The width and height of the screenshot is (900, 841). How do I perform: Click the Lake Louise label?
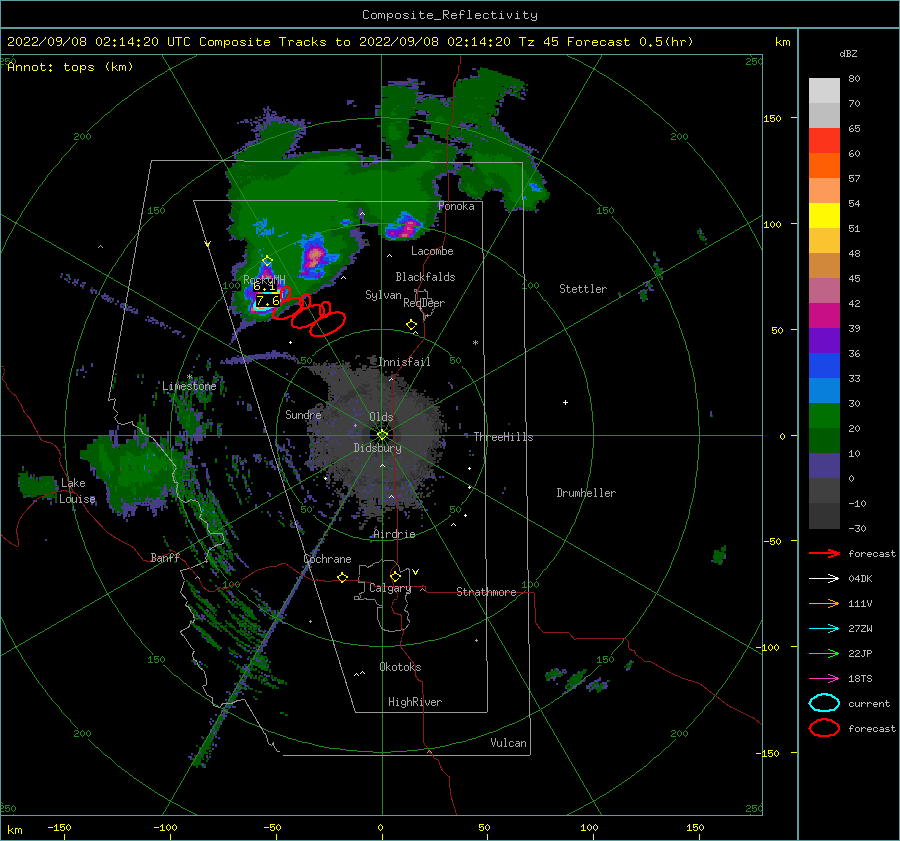[77, 491]
